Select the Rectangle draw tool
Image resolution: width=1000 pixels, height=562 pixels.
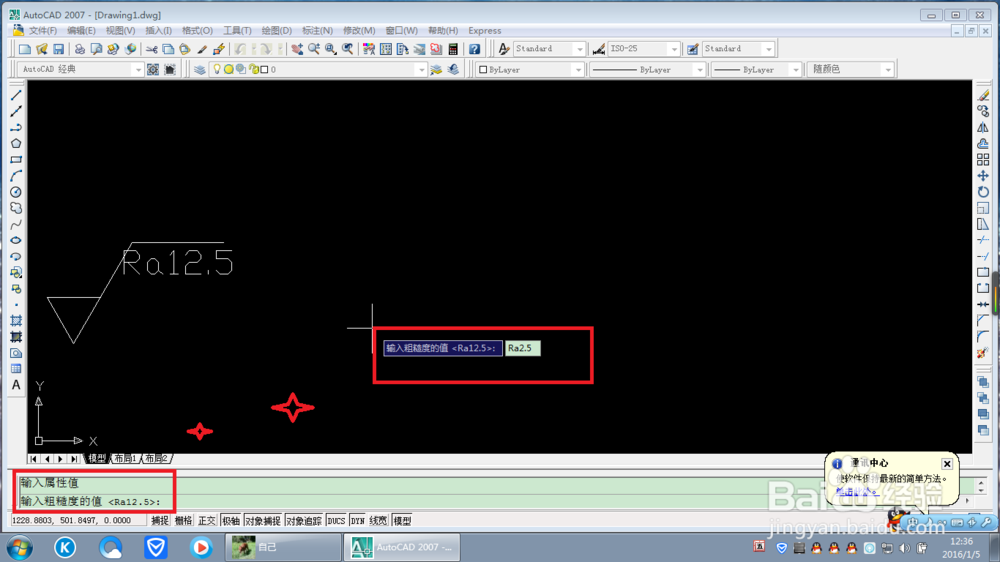click(16, 159)
